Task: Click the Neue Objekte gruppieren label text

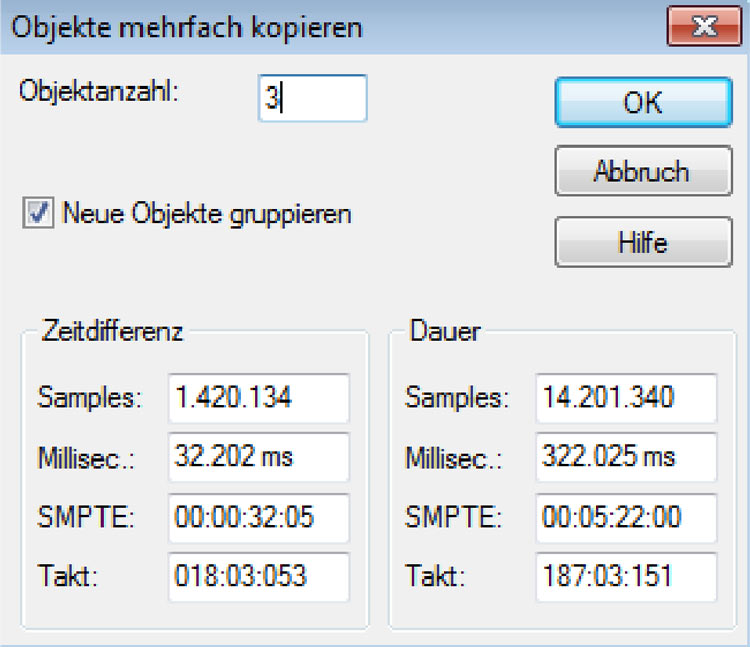Action: (207, 214)
